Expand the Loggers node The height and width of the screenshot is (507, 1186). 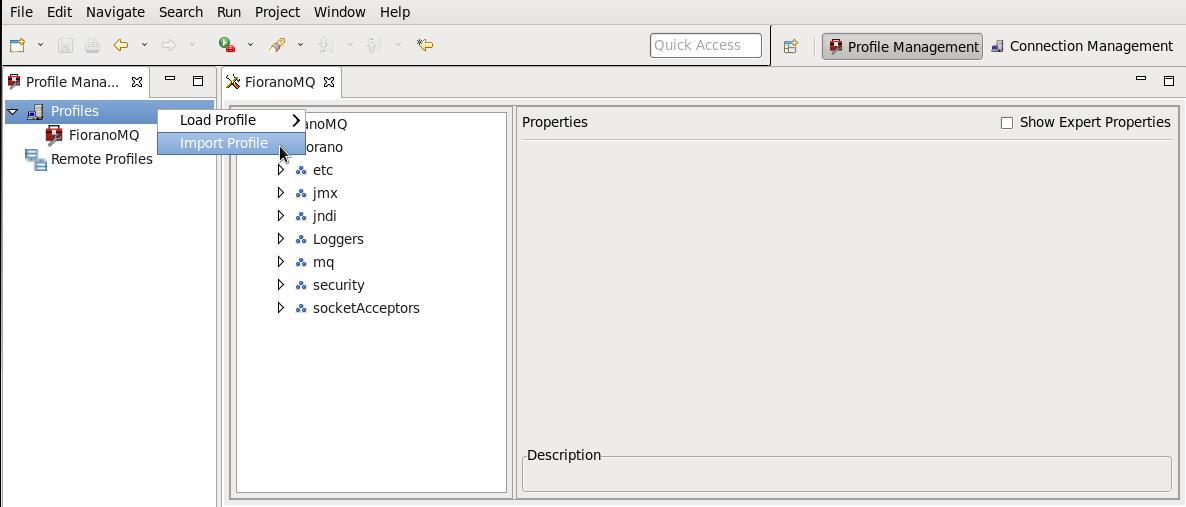click(281, 238)
